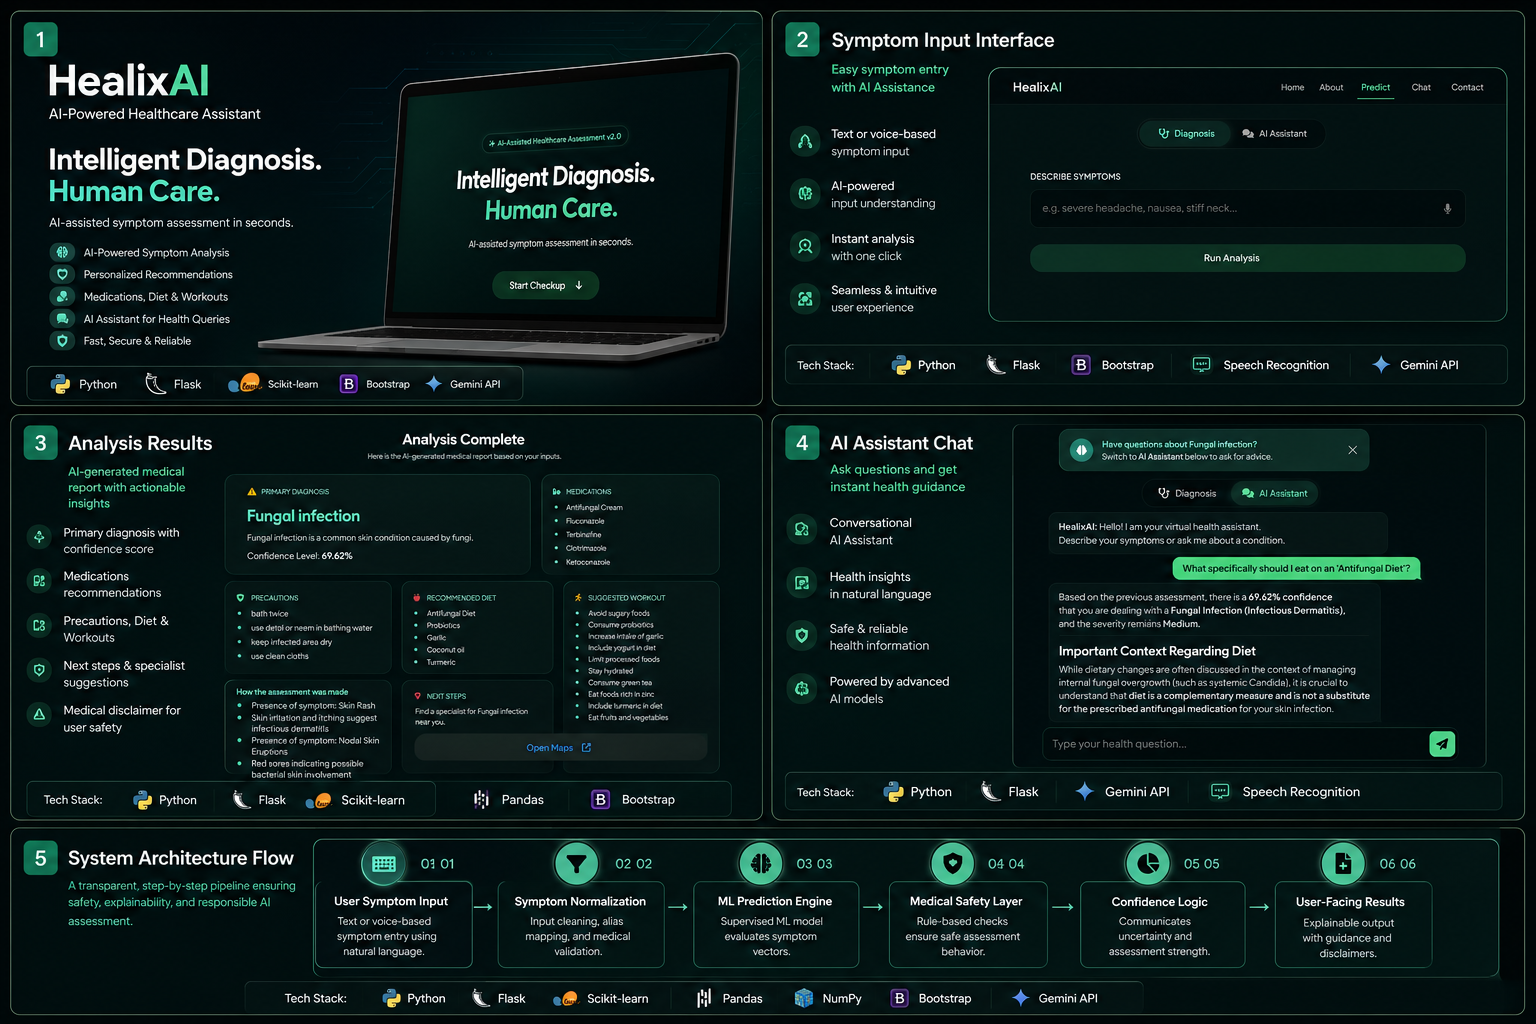Viewport: 1536px width, 1024px height.
Task: Click Conversational AI Assistant icon
Action: click(x=802, y=530)
